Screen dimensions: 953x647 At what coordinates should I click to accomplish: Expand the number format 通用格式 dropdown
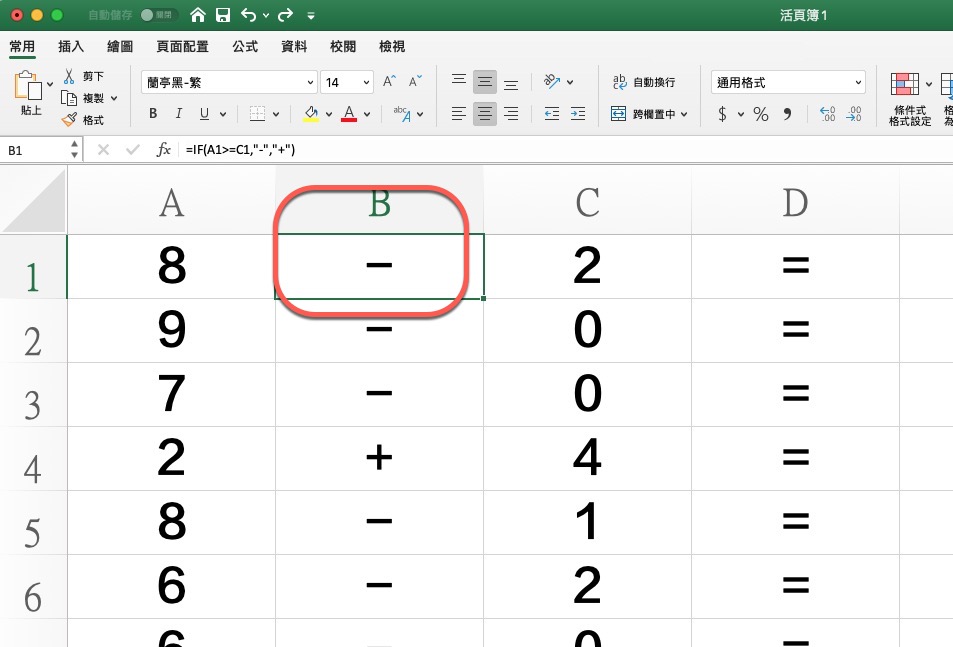pos(858,82)
